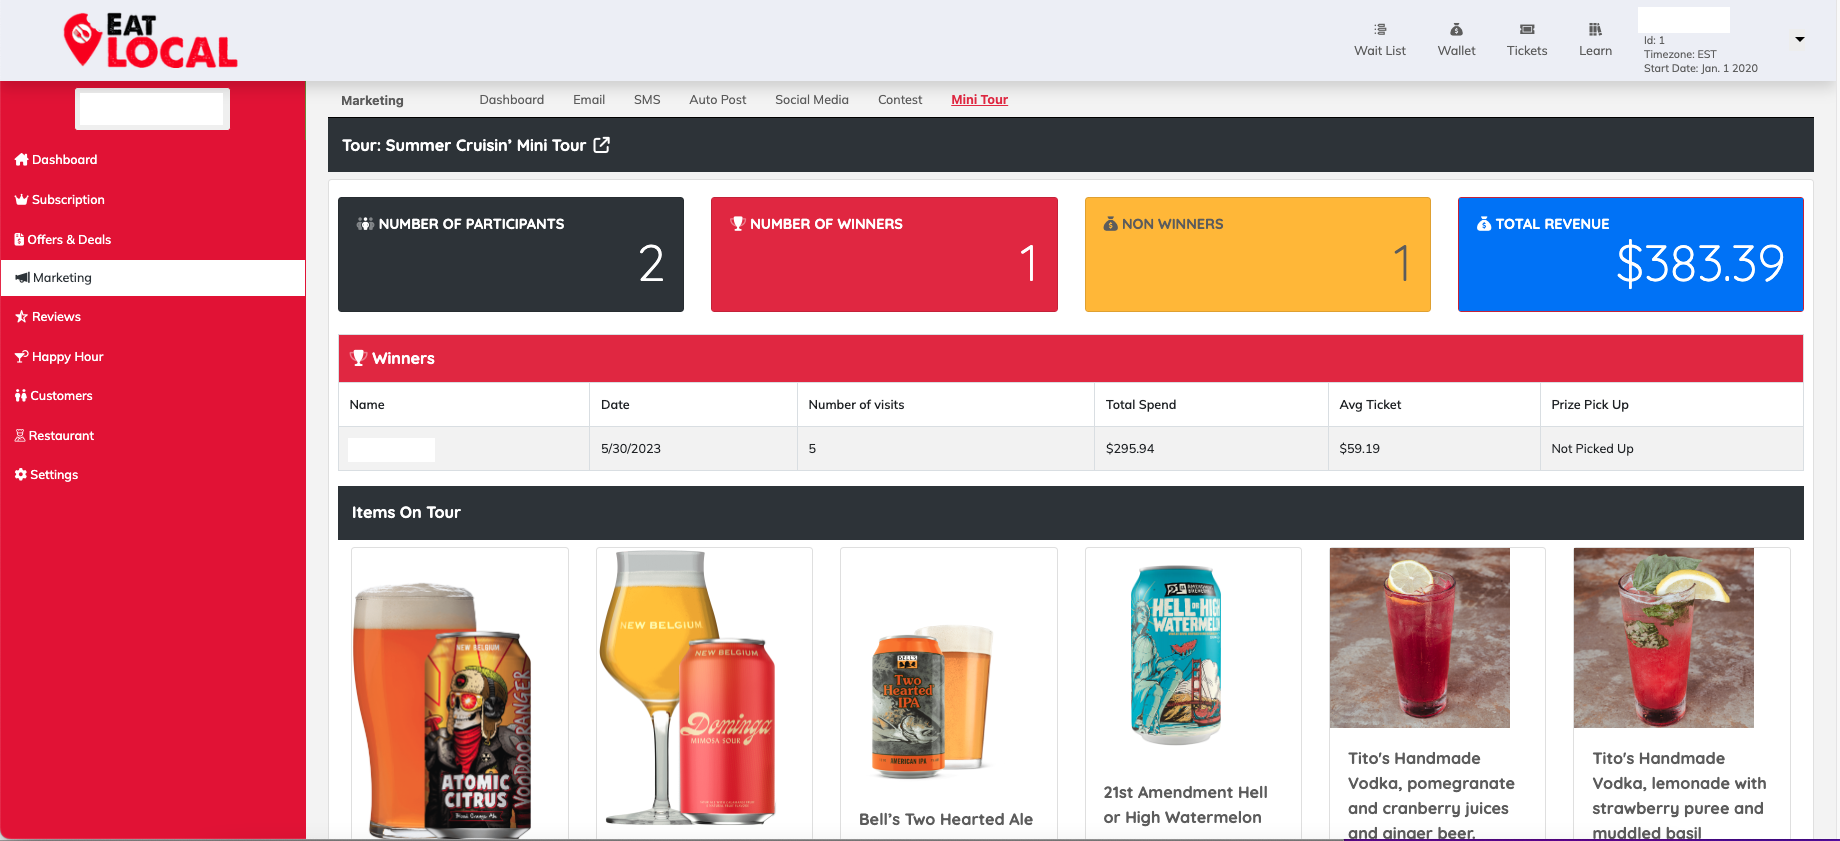Click the participants people icon
This screenshot has width=1840, height=841.
(365, 224)
